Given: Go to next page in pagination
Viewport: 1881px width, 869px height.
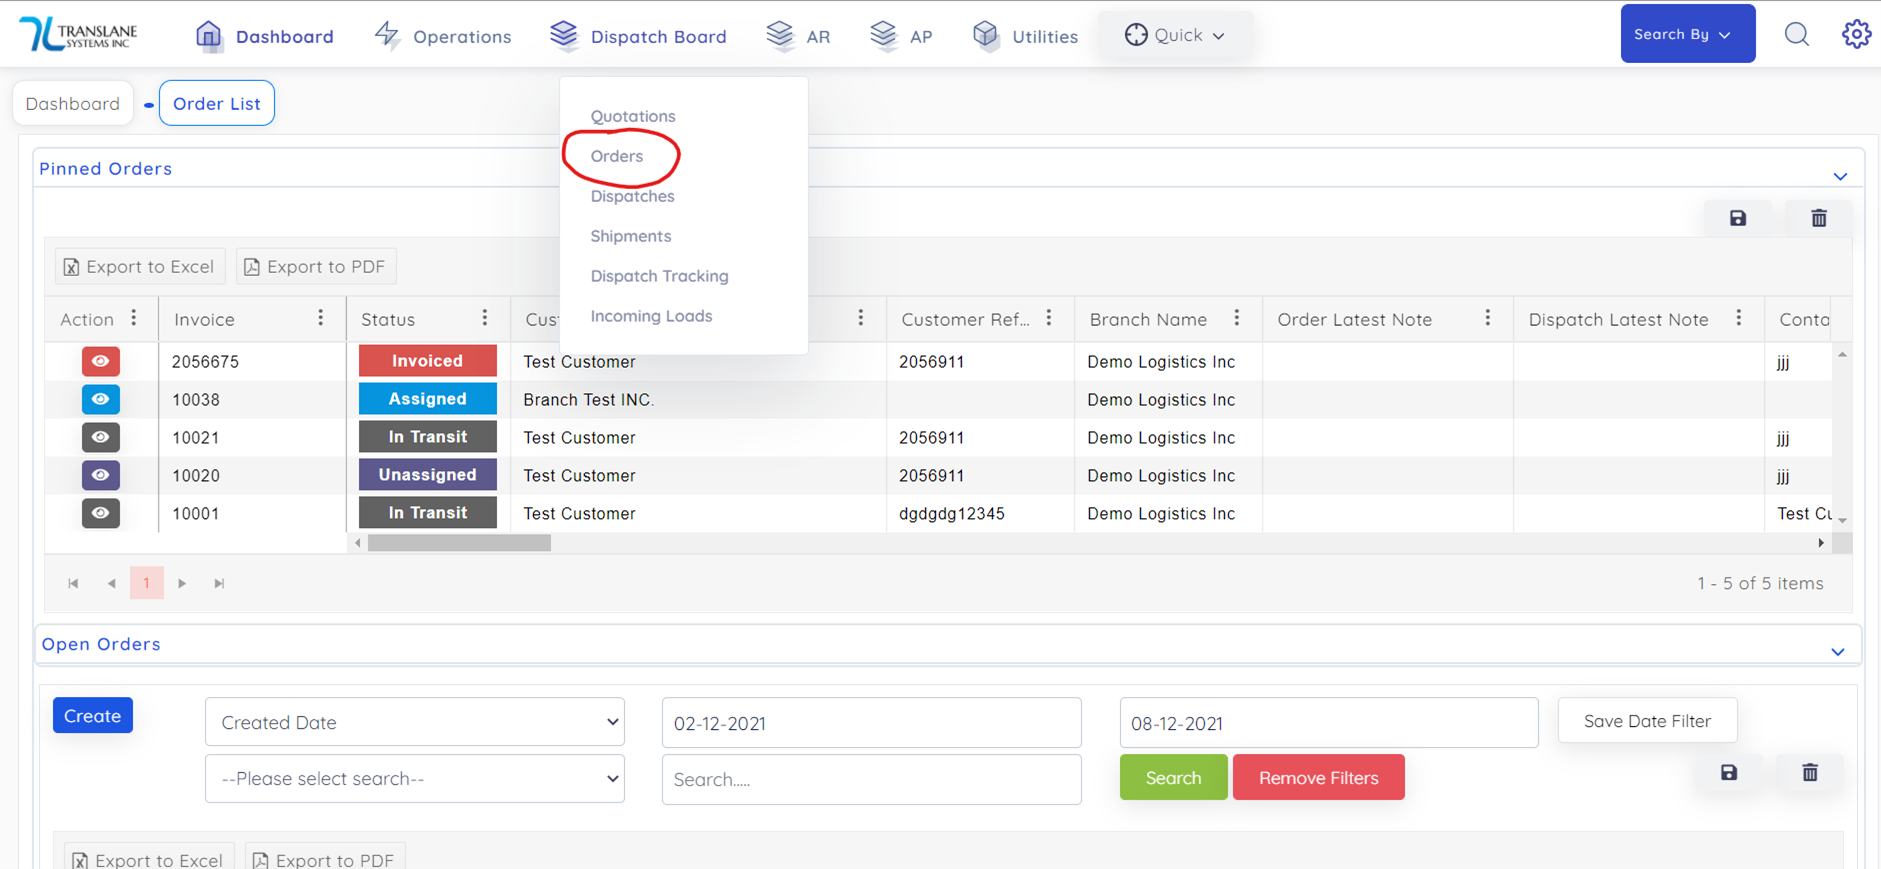Looking at the screenshot, I should pos(182,583).
